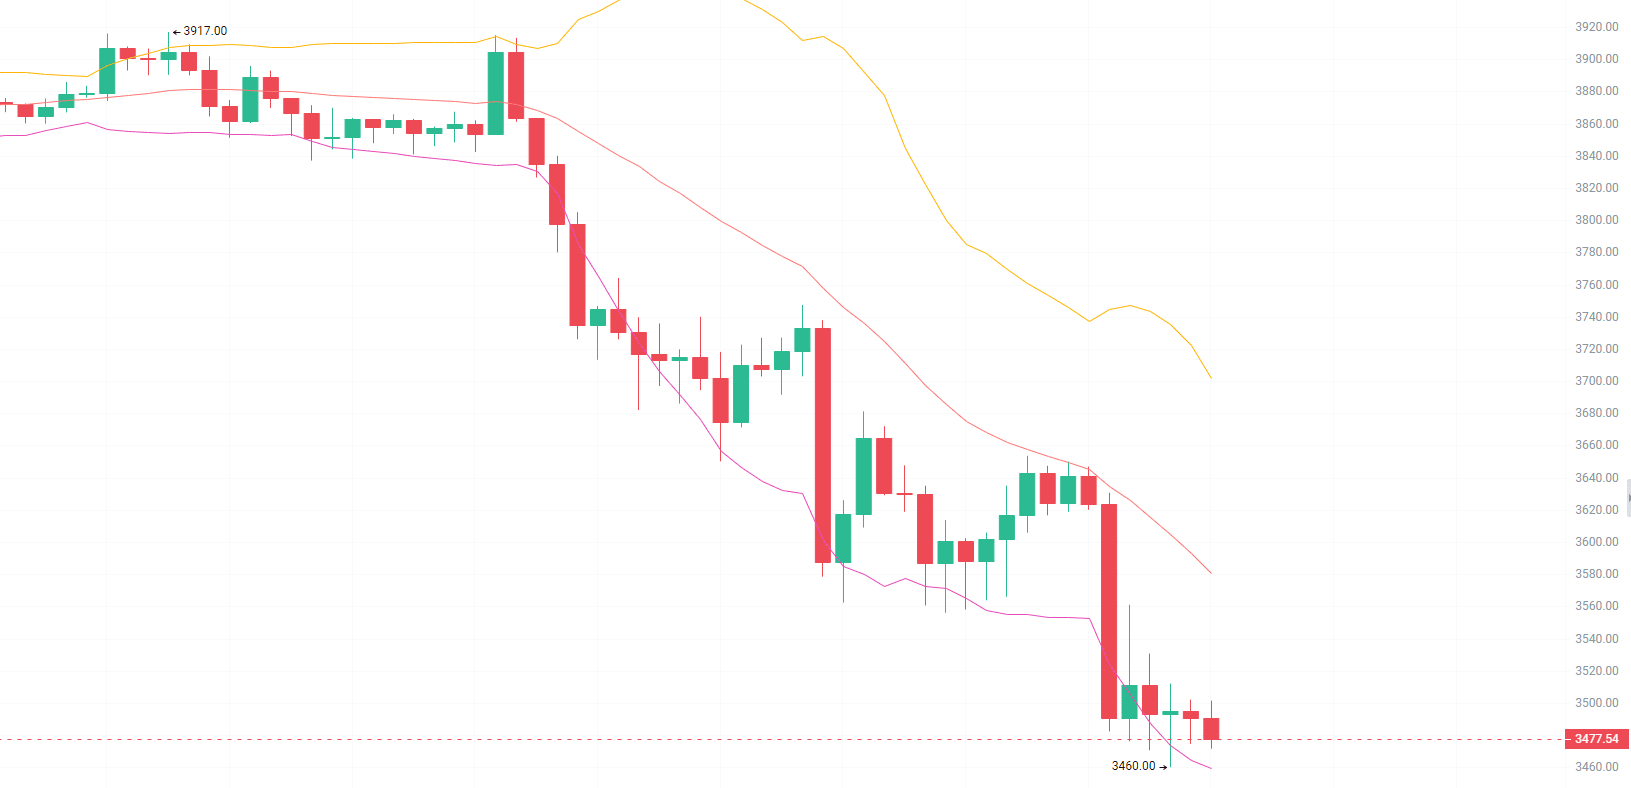The image size is (1631, 788).
Task: Click the 3540.00 price scale label
Action: pos(1596,639)
